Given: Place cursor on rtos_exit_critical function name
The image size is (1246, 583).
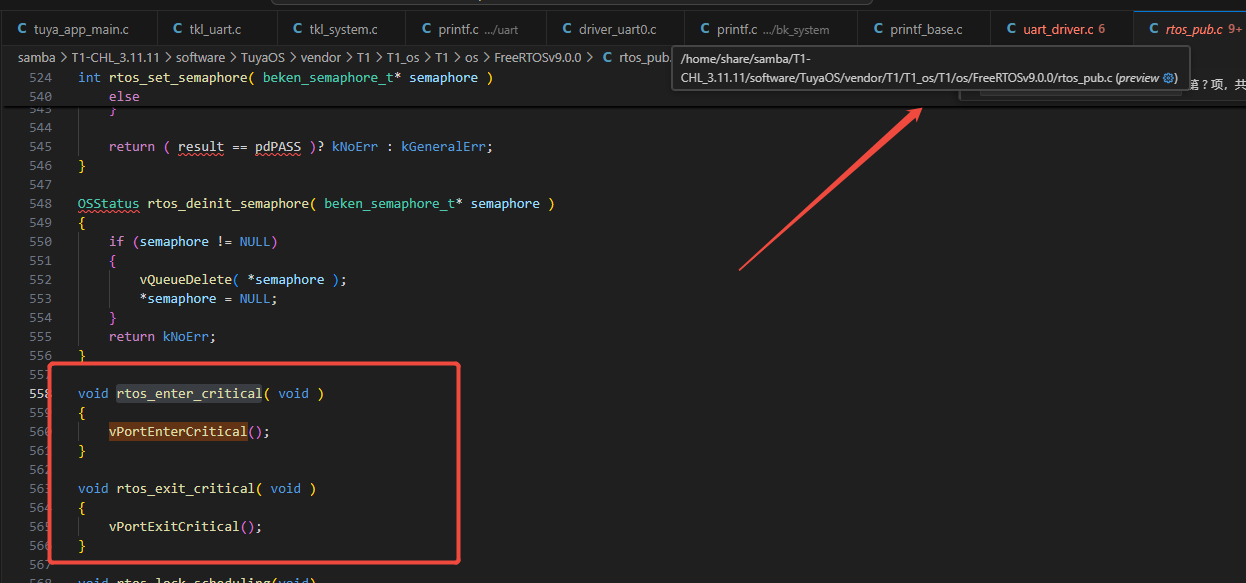Looking at the screenshot, I should (185, 488).
